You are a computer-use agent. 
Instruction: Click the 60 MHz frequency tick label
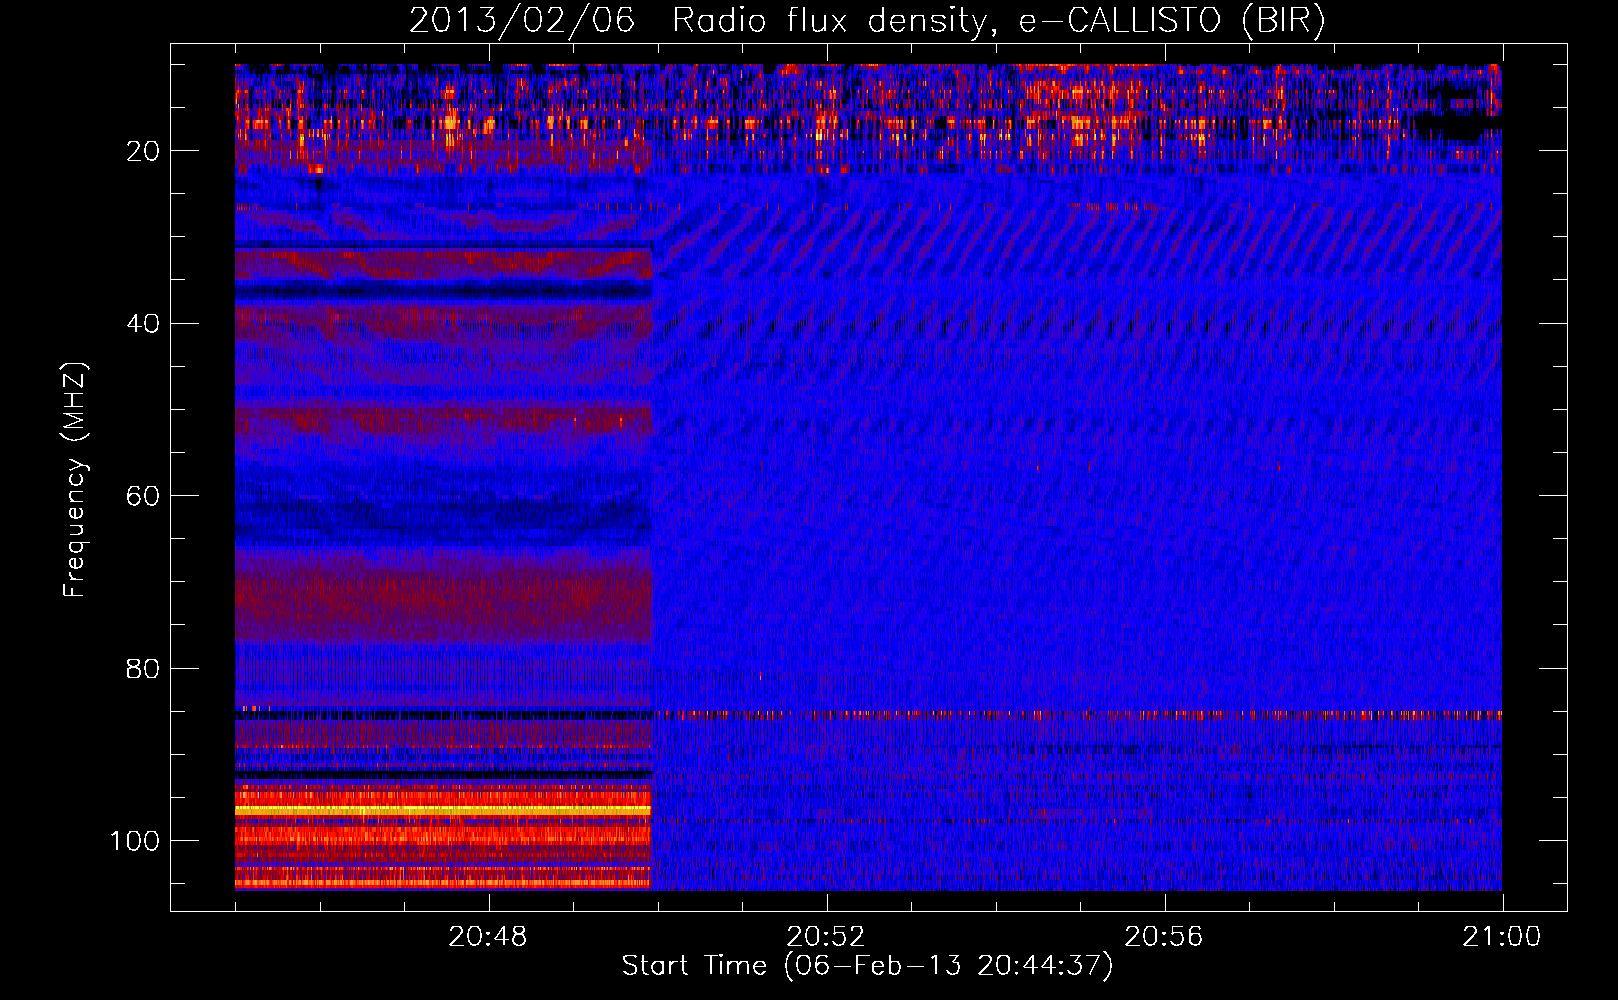pyautogui.click(x=143, y=496)
